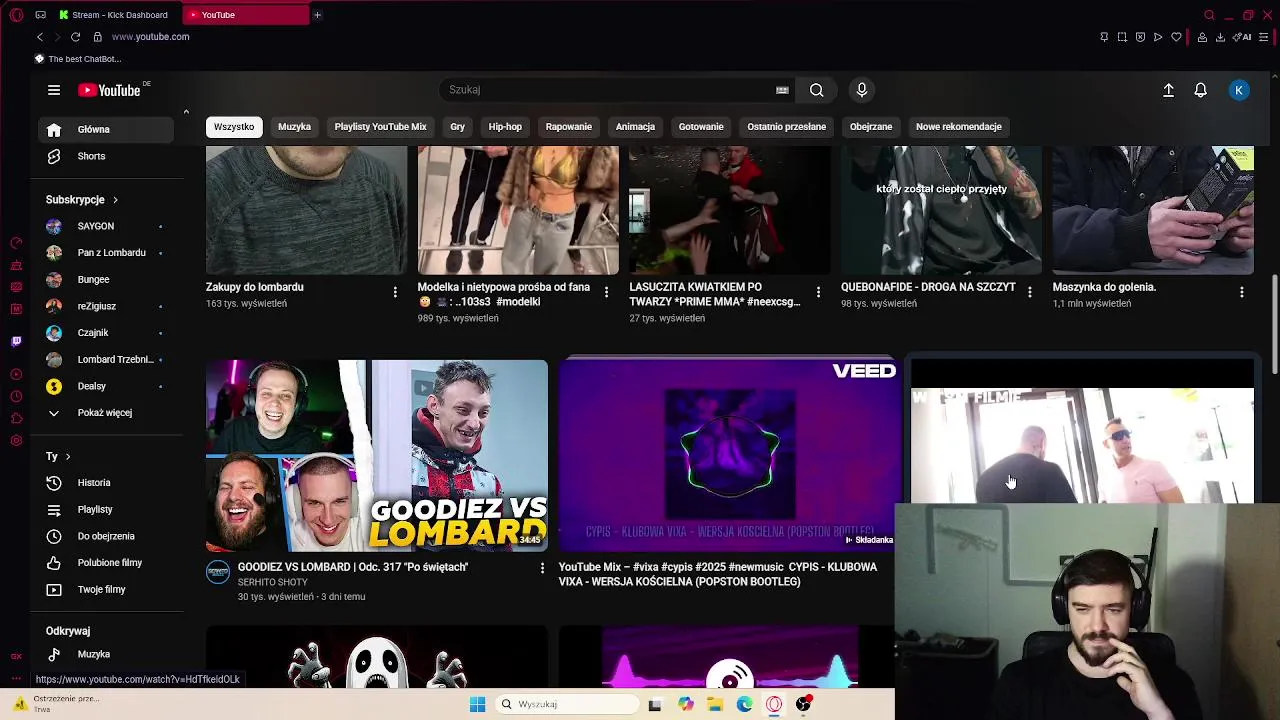Select the Hip-hop filter chip

point(505,127)
